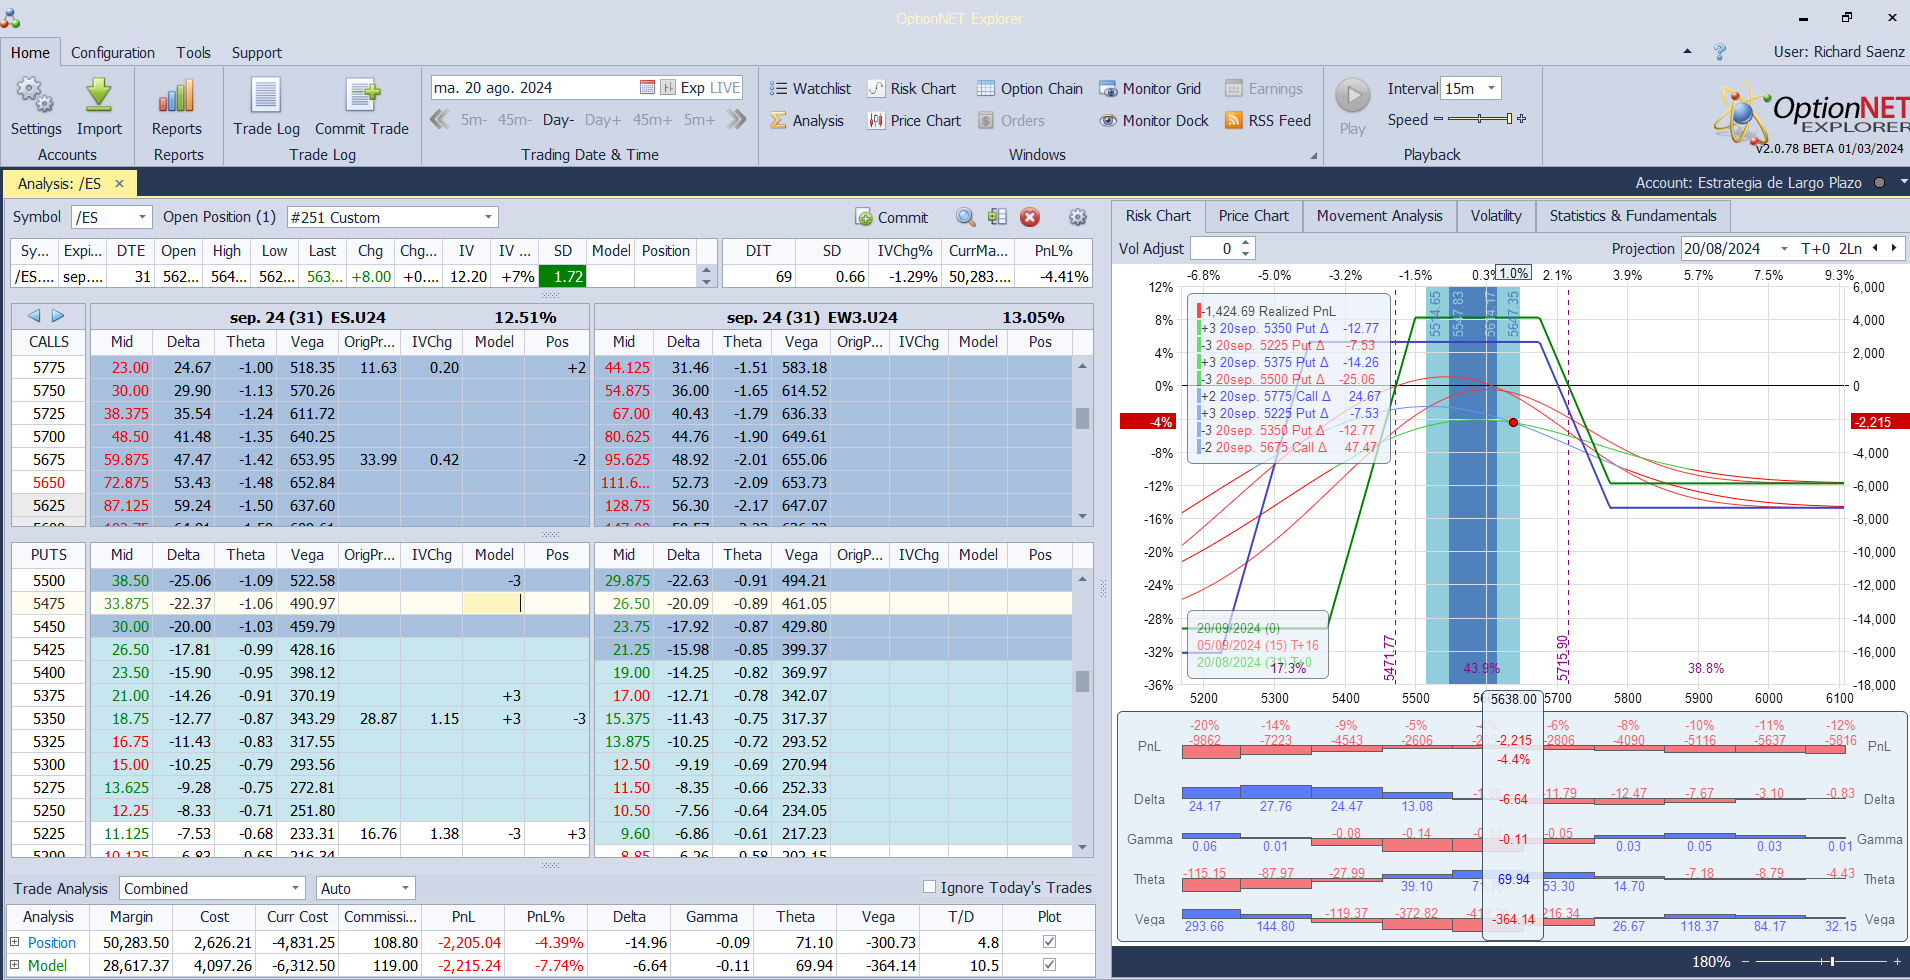
Task: Open the #251 Custom position dropdown
Action: coord(488,217)
